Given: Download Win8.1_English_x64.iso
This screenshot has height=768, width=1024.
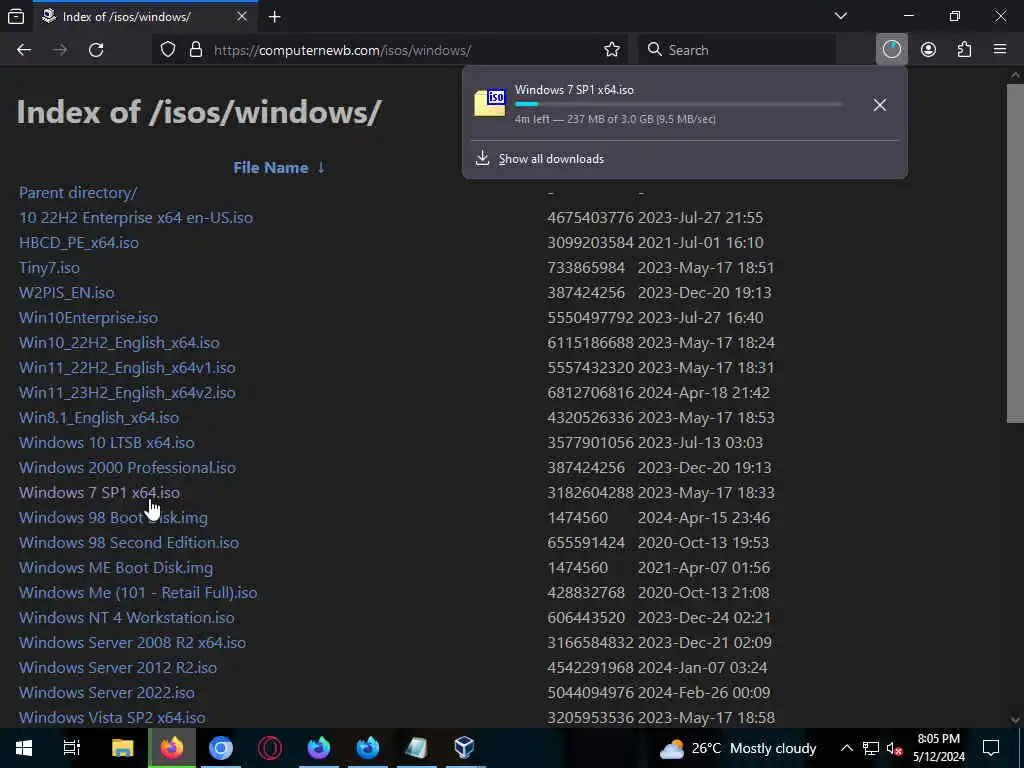Looking at the screenshot, I should pos(99,418).
